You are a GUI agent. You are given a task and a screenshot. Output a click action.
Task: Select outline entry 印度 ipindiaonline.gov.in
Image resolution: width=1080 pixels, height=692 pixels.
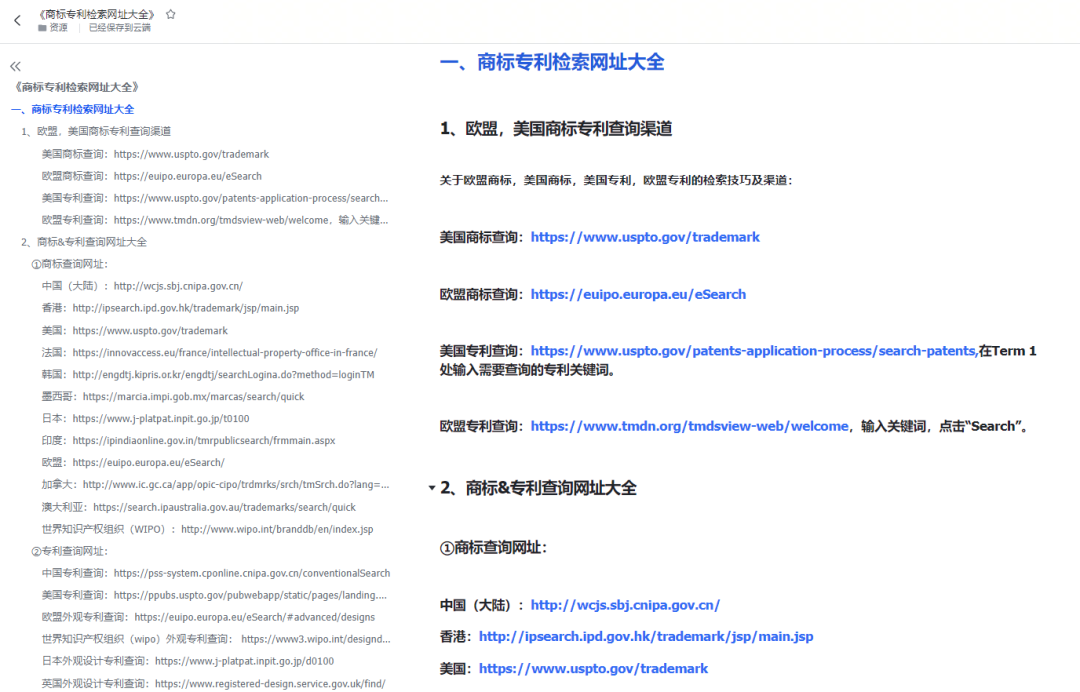click(x=188, y=441)
